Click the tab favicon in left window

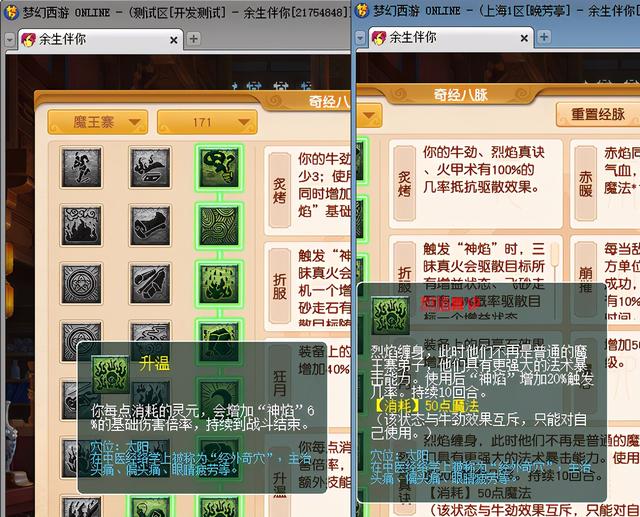(28, 40)
